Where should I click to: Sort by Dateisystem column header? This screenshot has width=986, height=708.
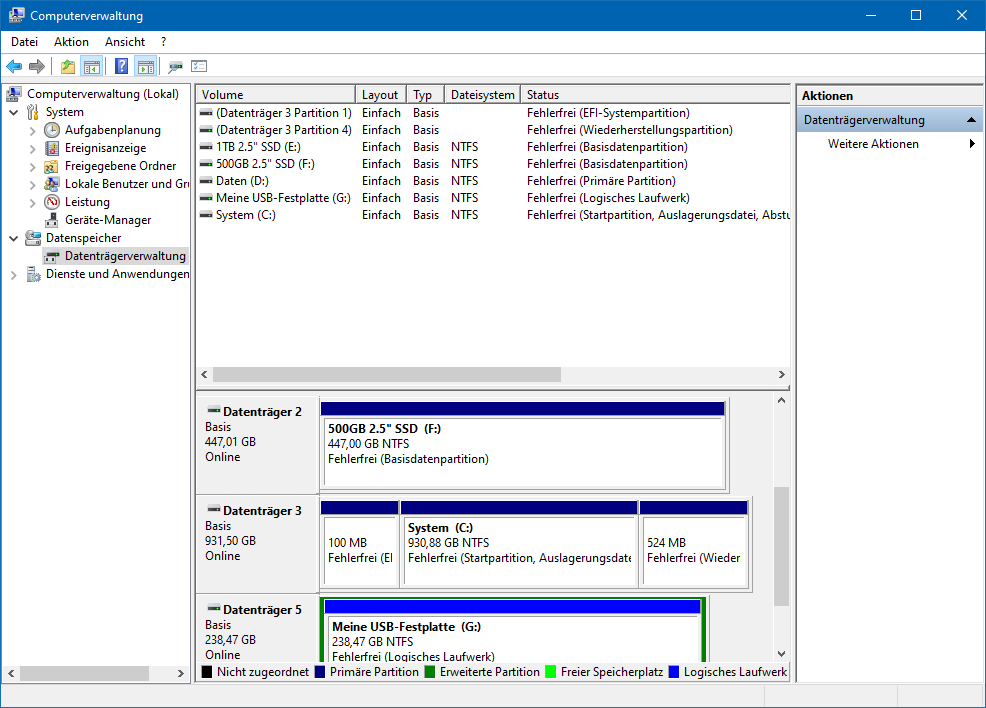(x=482, y=94)
